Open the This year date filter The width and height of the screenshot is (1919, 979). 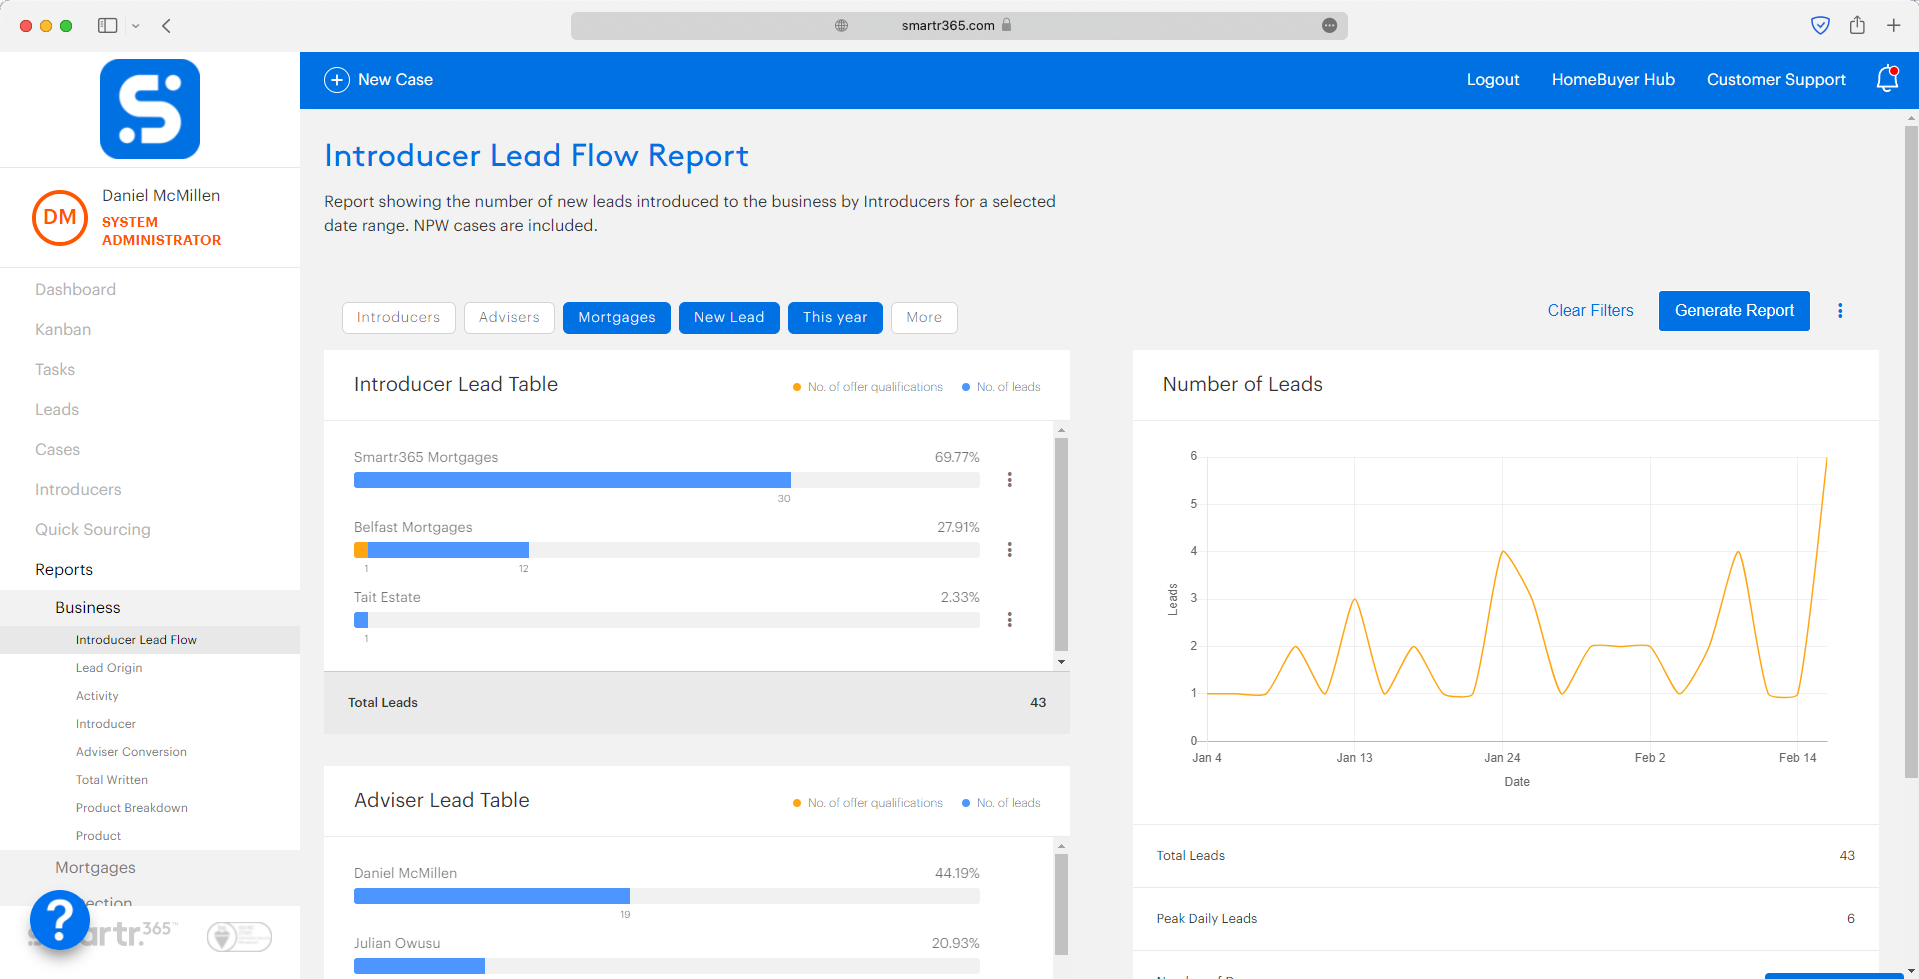835,317
